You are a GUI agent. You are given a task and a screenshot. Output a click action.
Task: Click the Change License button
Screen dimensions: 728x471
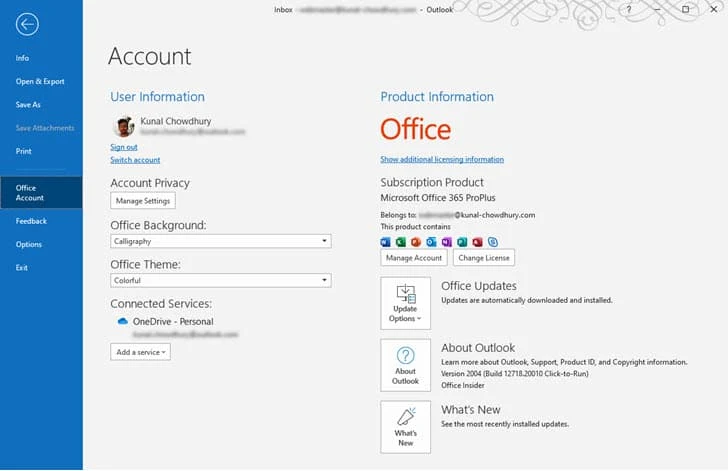click(484, 258)
